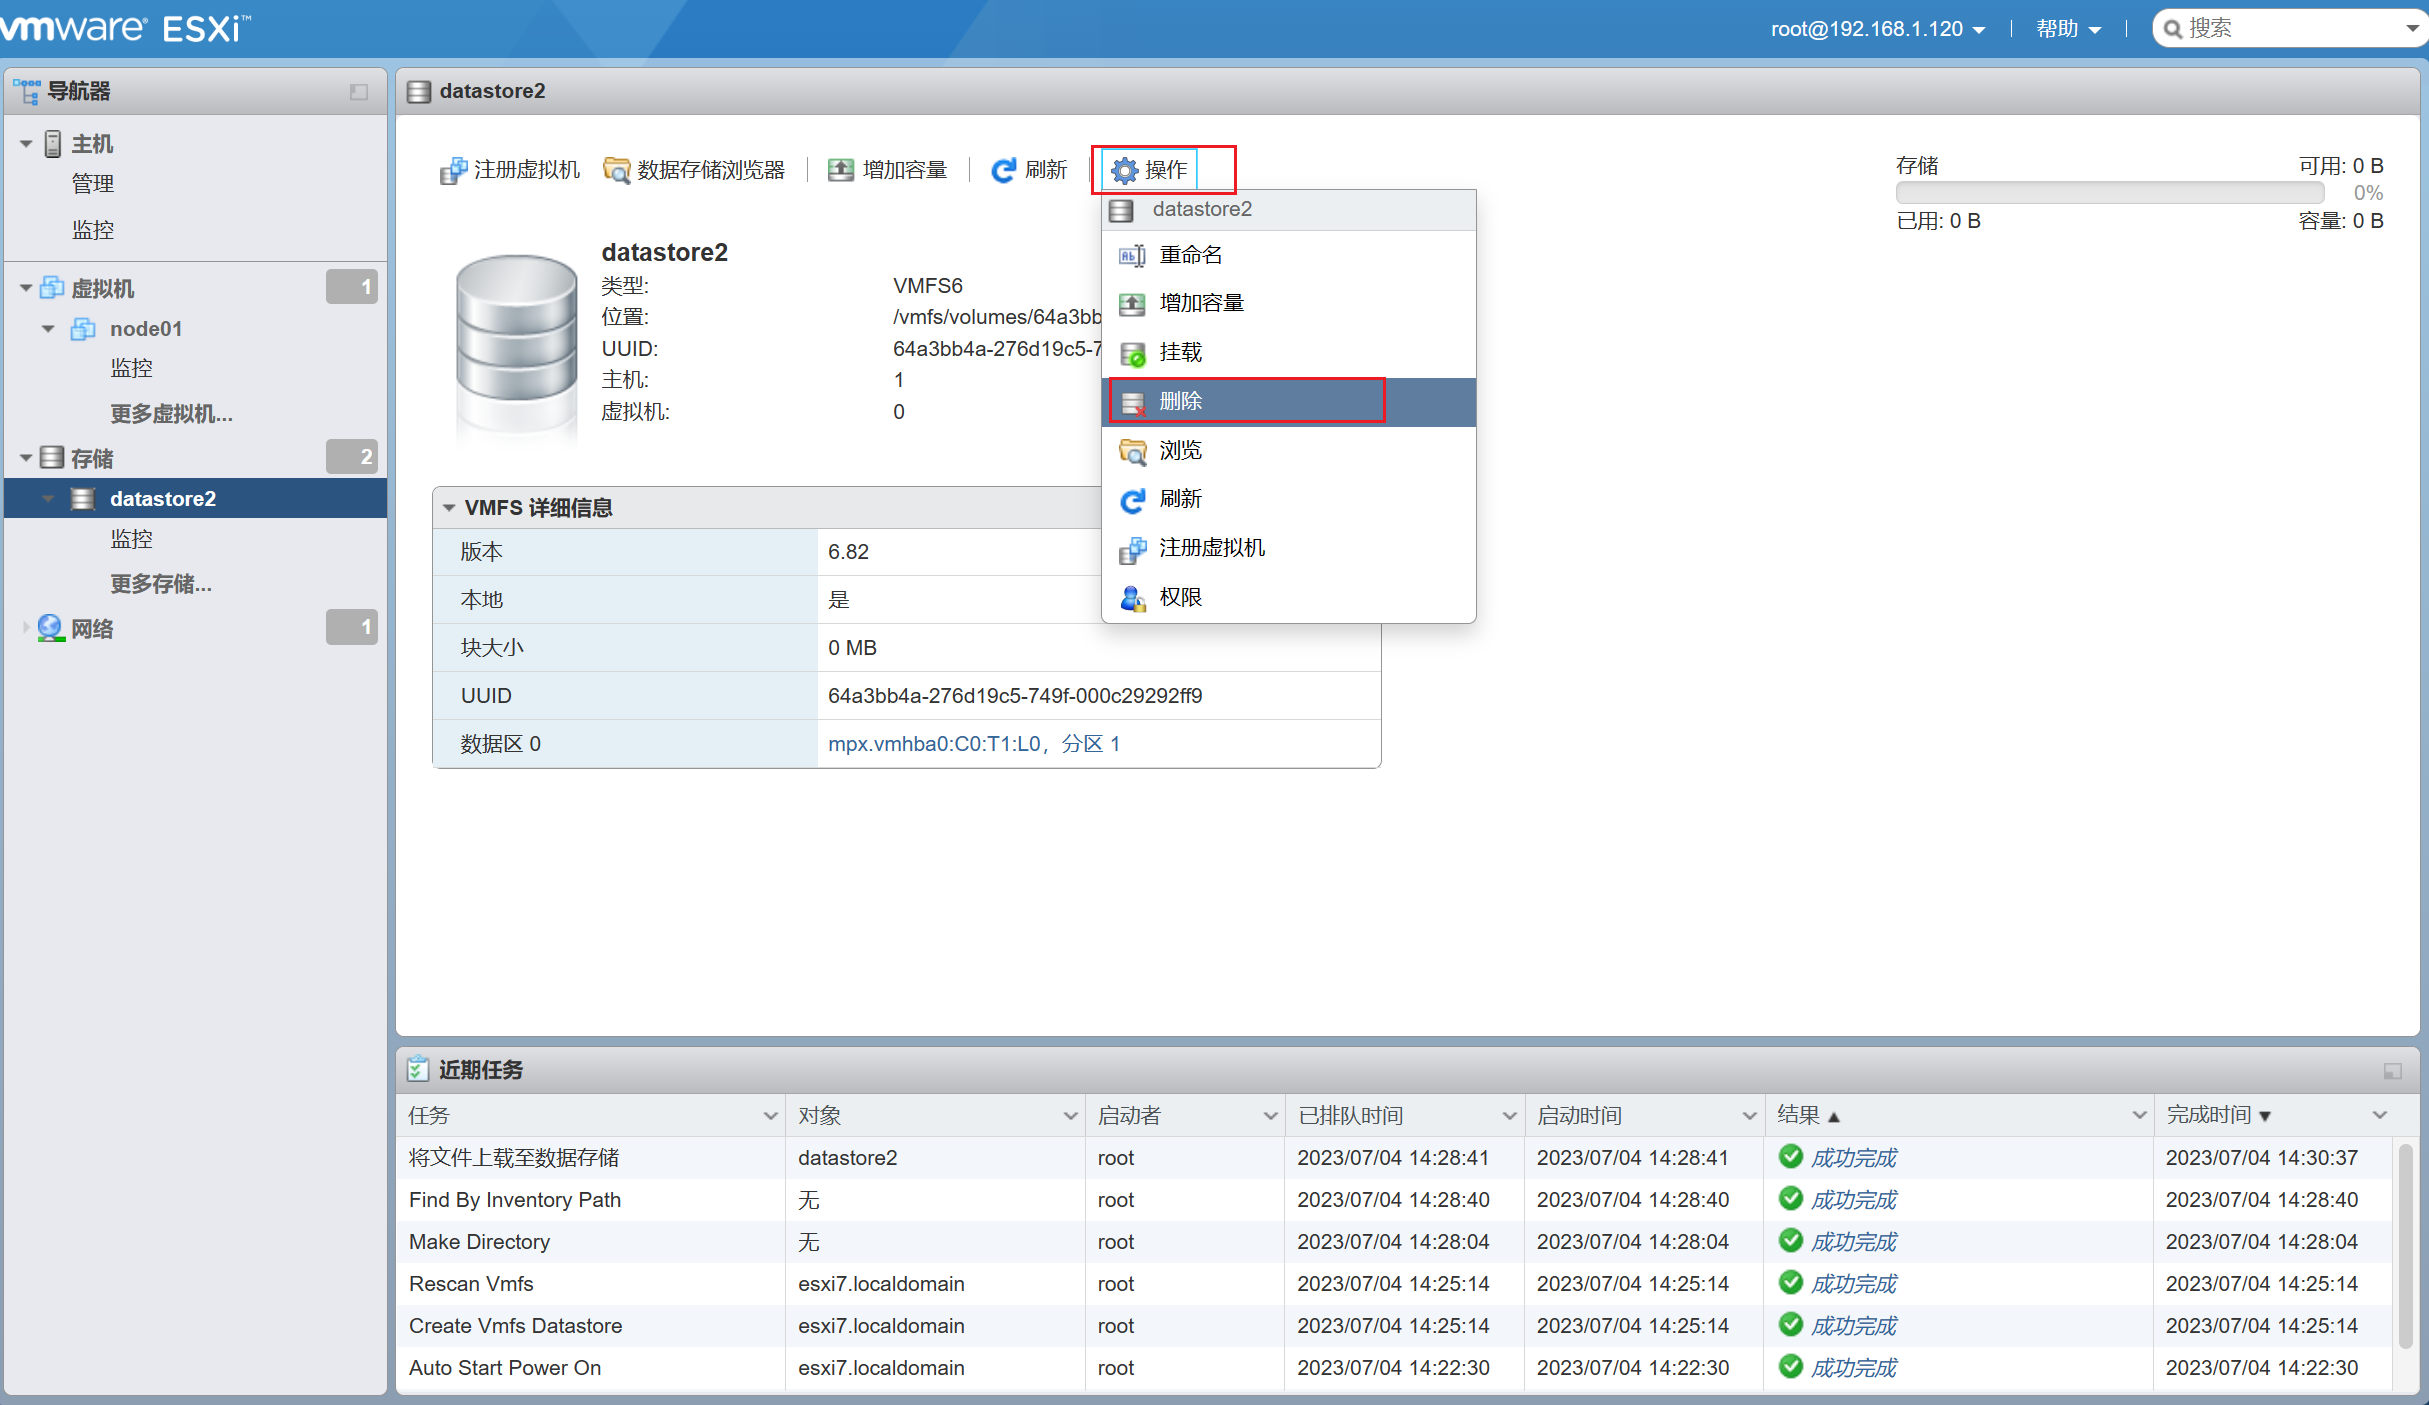Select 重命名 from the actions menu
This screenshot has height=1405, width=2429.
1289,256
